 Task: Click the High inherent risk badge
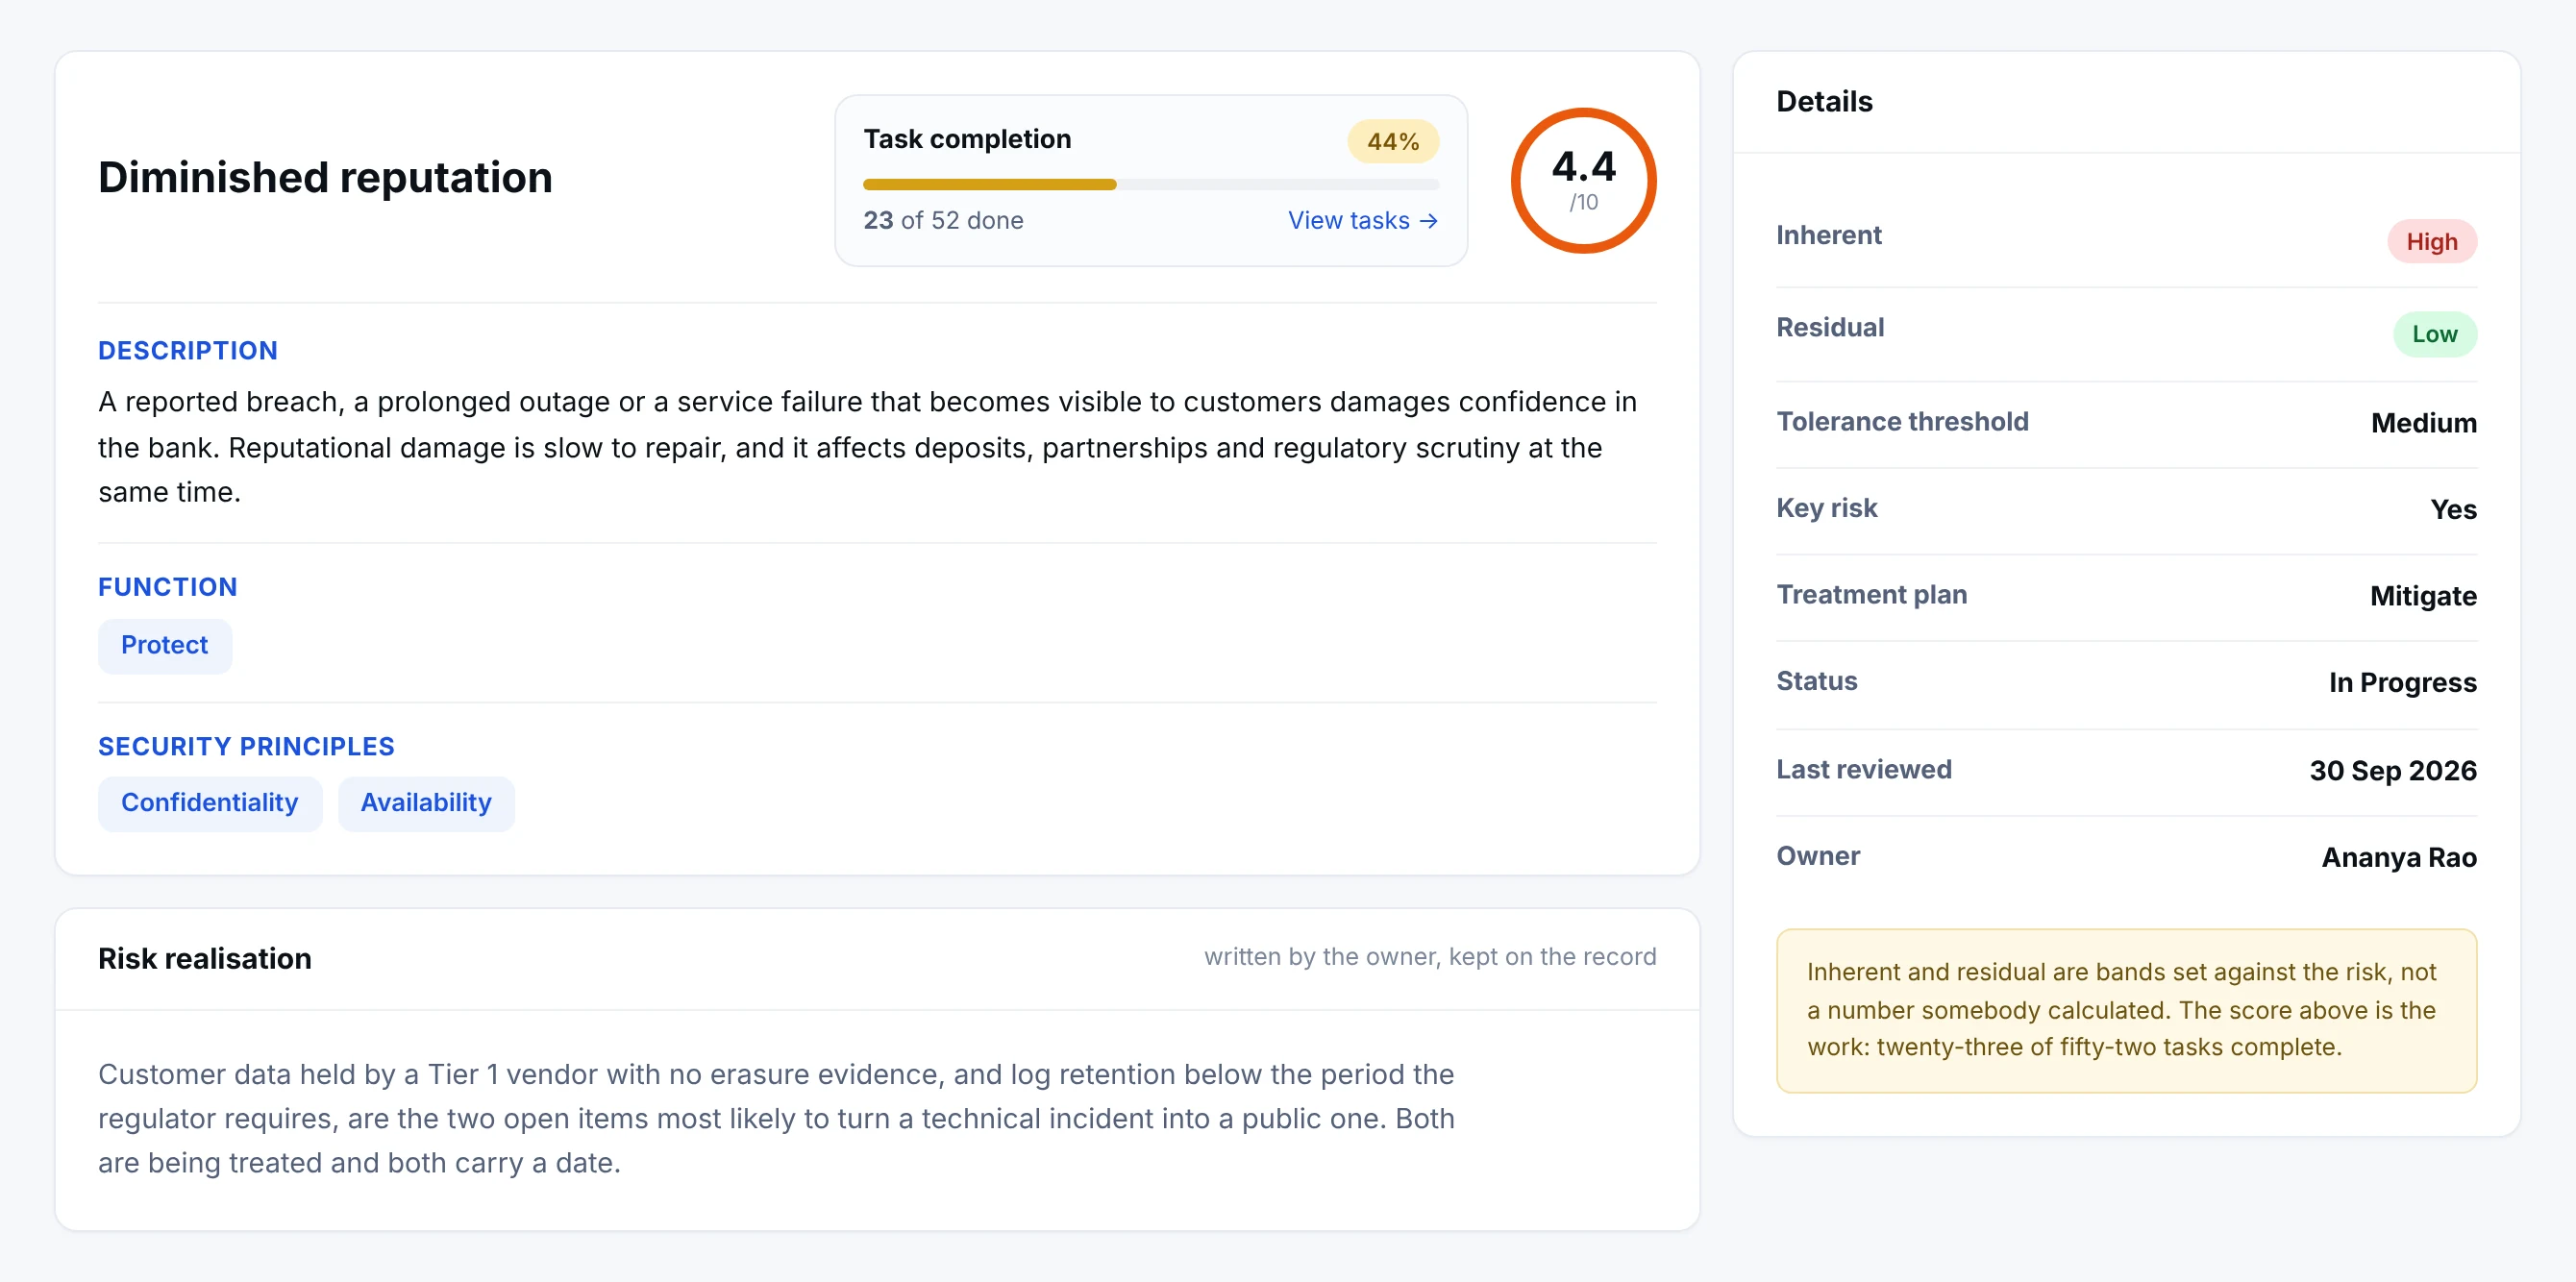coord(2431,241)
